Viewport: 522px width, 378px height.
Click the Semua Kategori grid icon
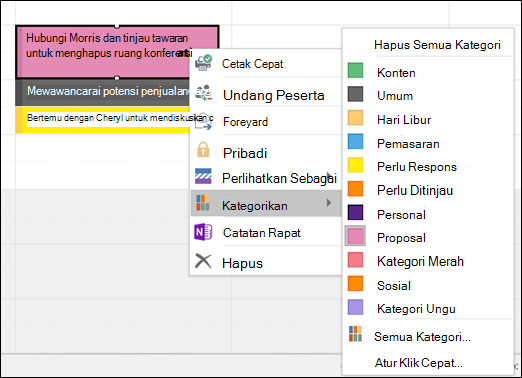[x=355, y=334]
